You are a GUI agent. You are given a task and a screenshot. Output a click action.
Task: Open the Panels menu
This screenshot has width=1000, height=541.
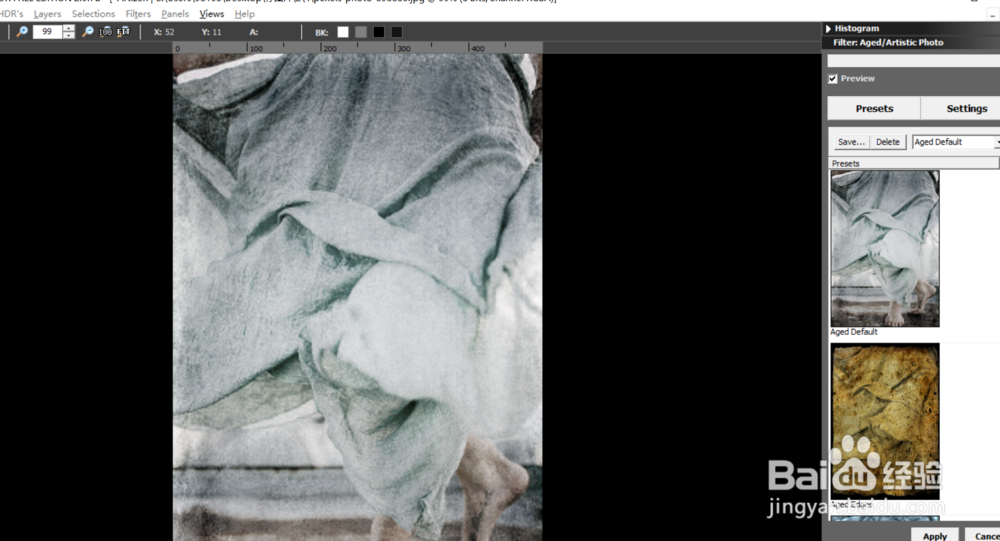point(175,13)
